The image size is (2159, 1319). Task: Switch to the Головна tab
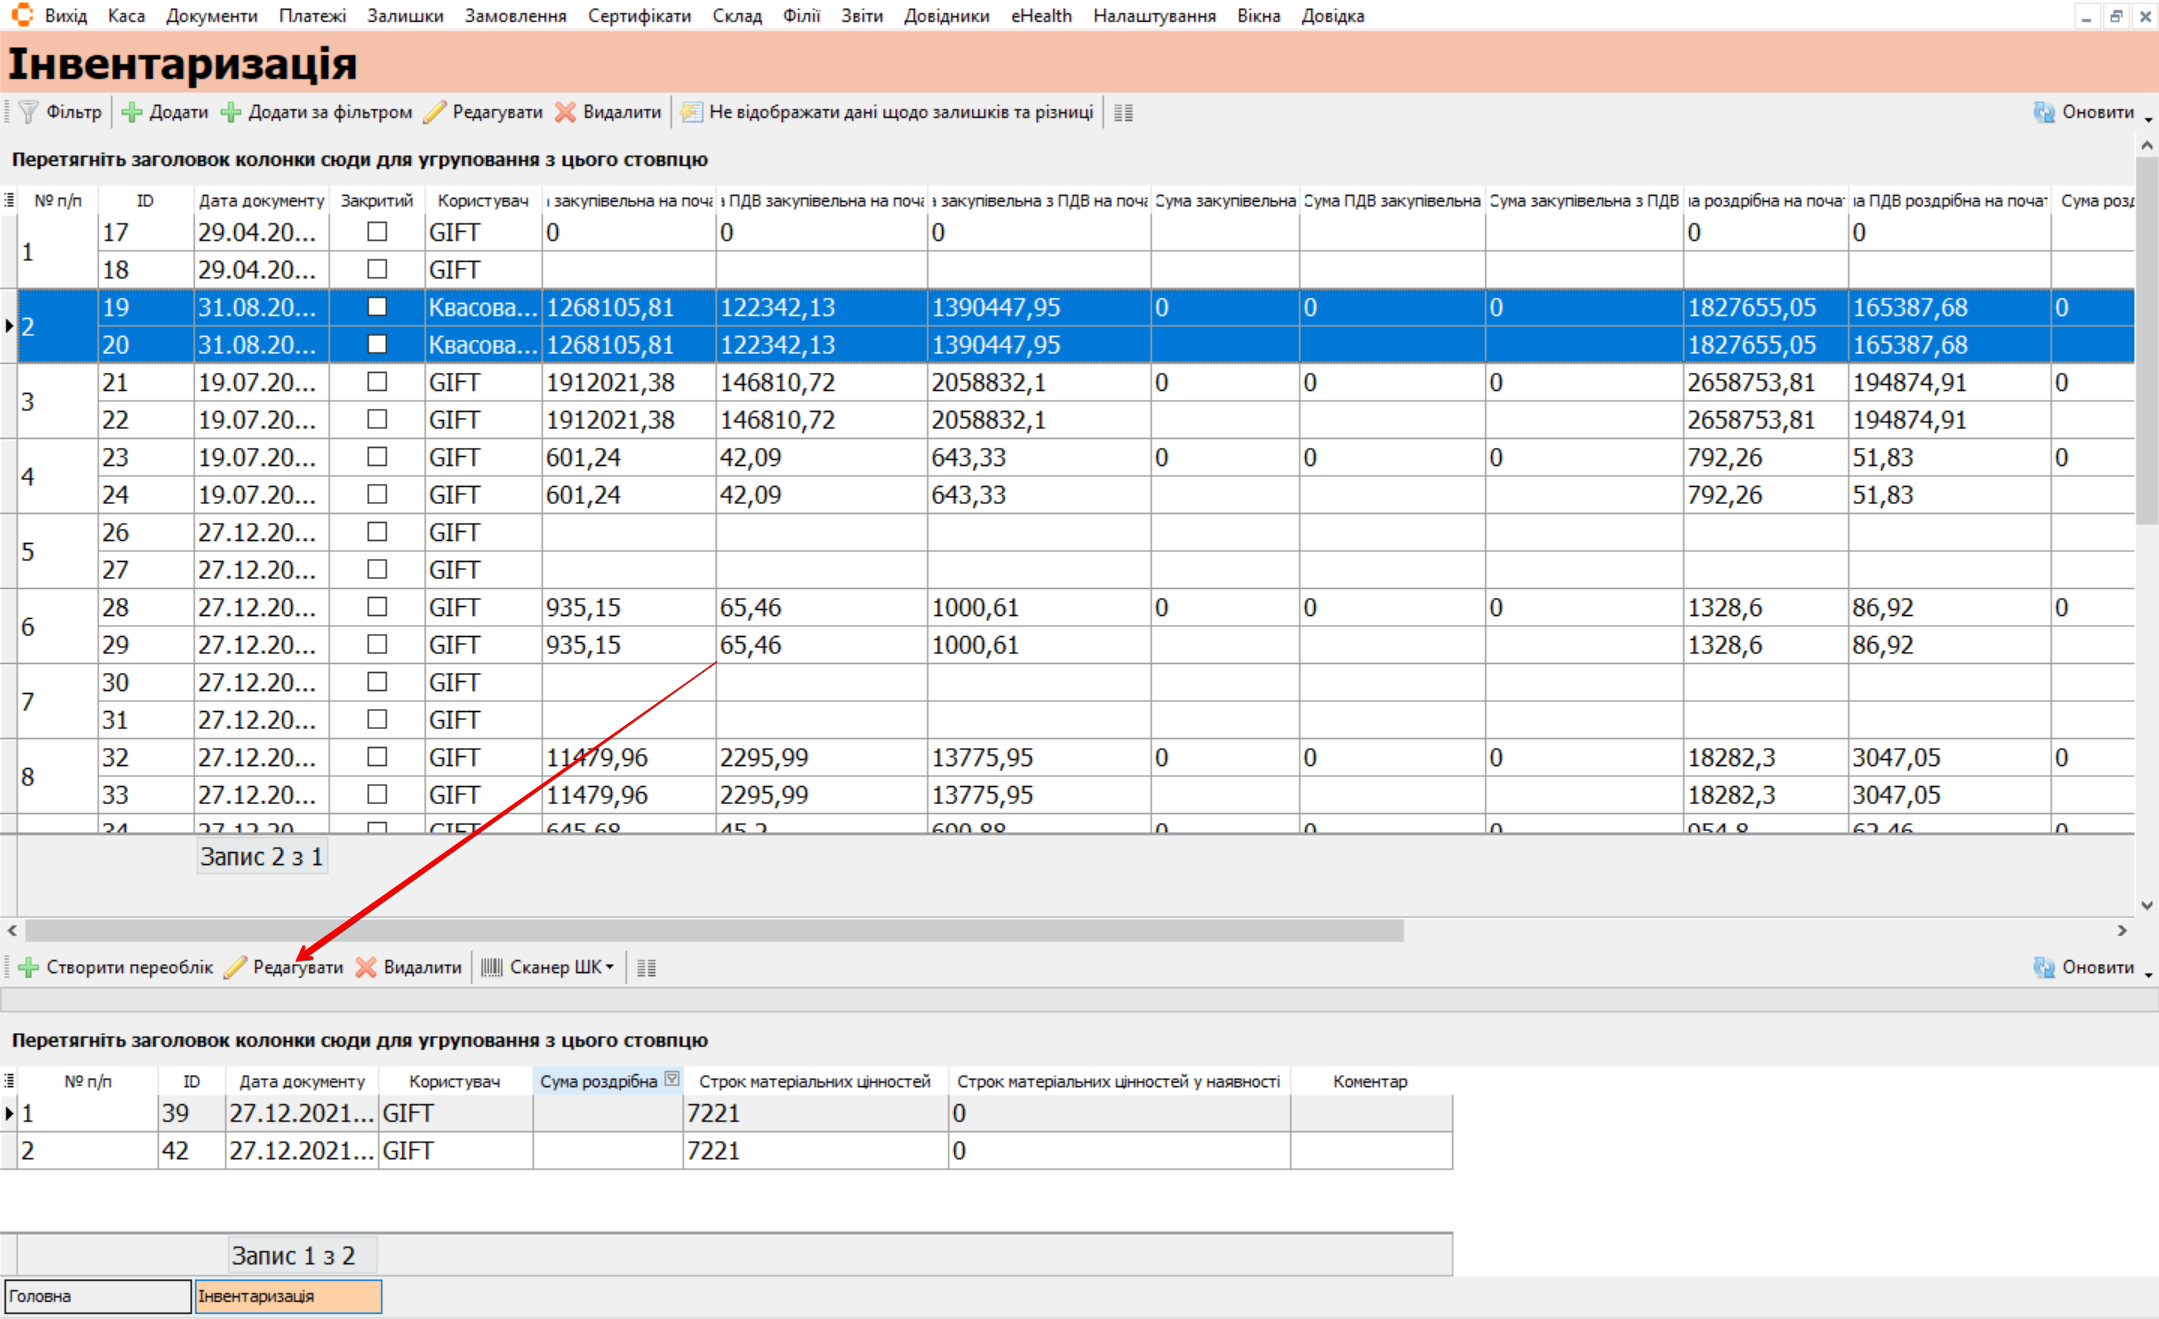coord(97,1296)
